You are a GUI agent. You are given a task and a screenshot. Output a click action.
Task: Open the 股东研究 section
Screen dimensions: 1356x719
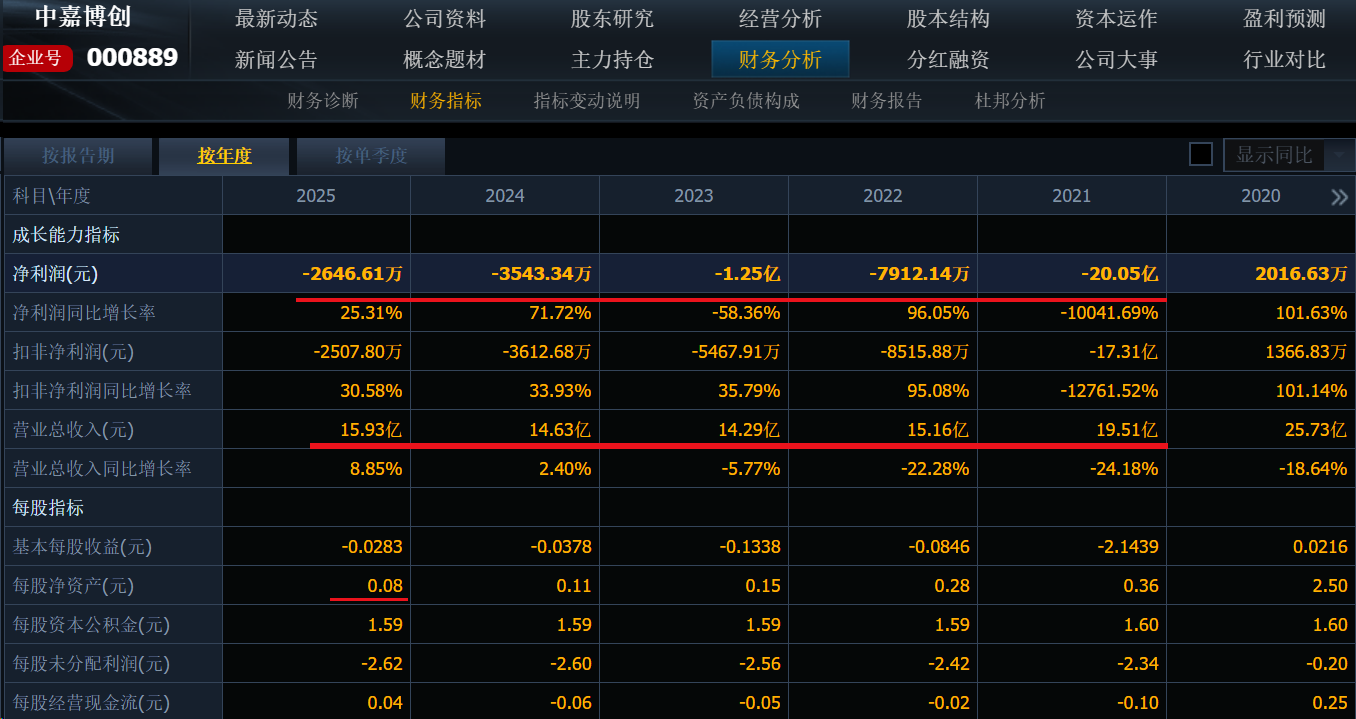612,19
